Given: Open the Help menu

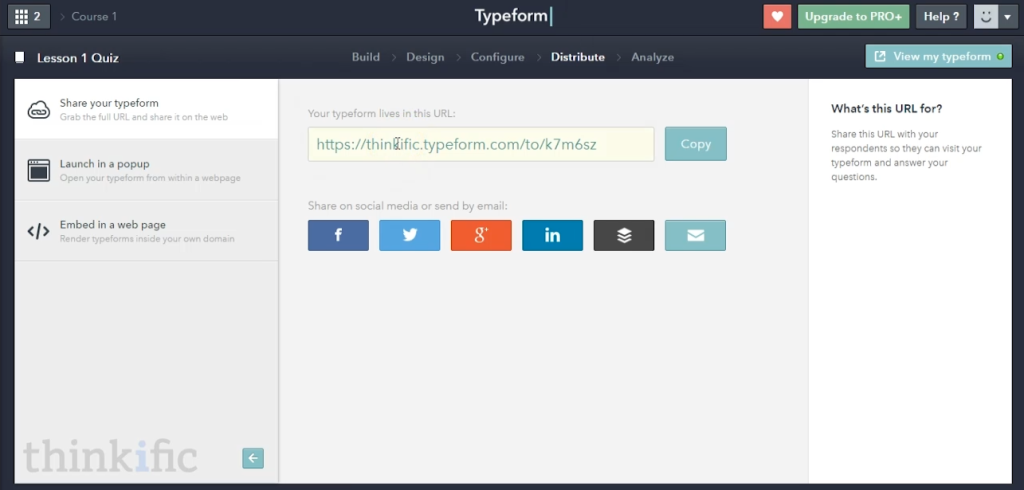Looking at the screenshot, I should 941,17.
